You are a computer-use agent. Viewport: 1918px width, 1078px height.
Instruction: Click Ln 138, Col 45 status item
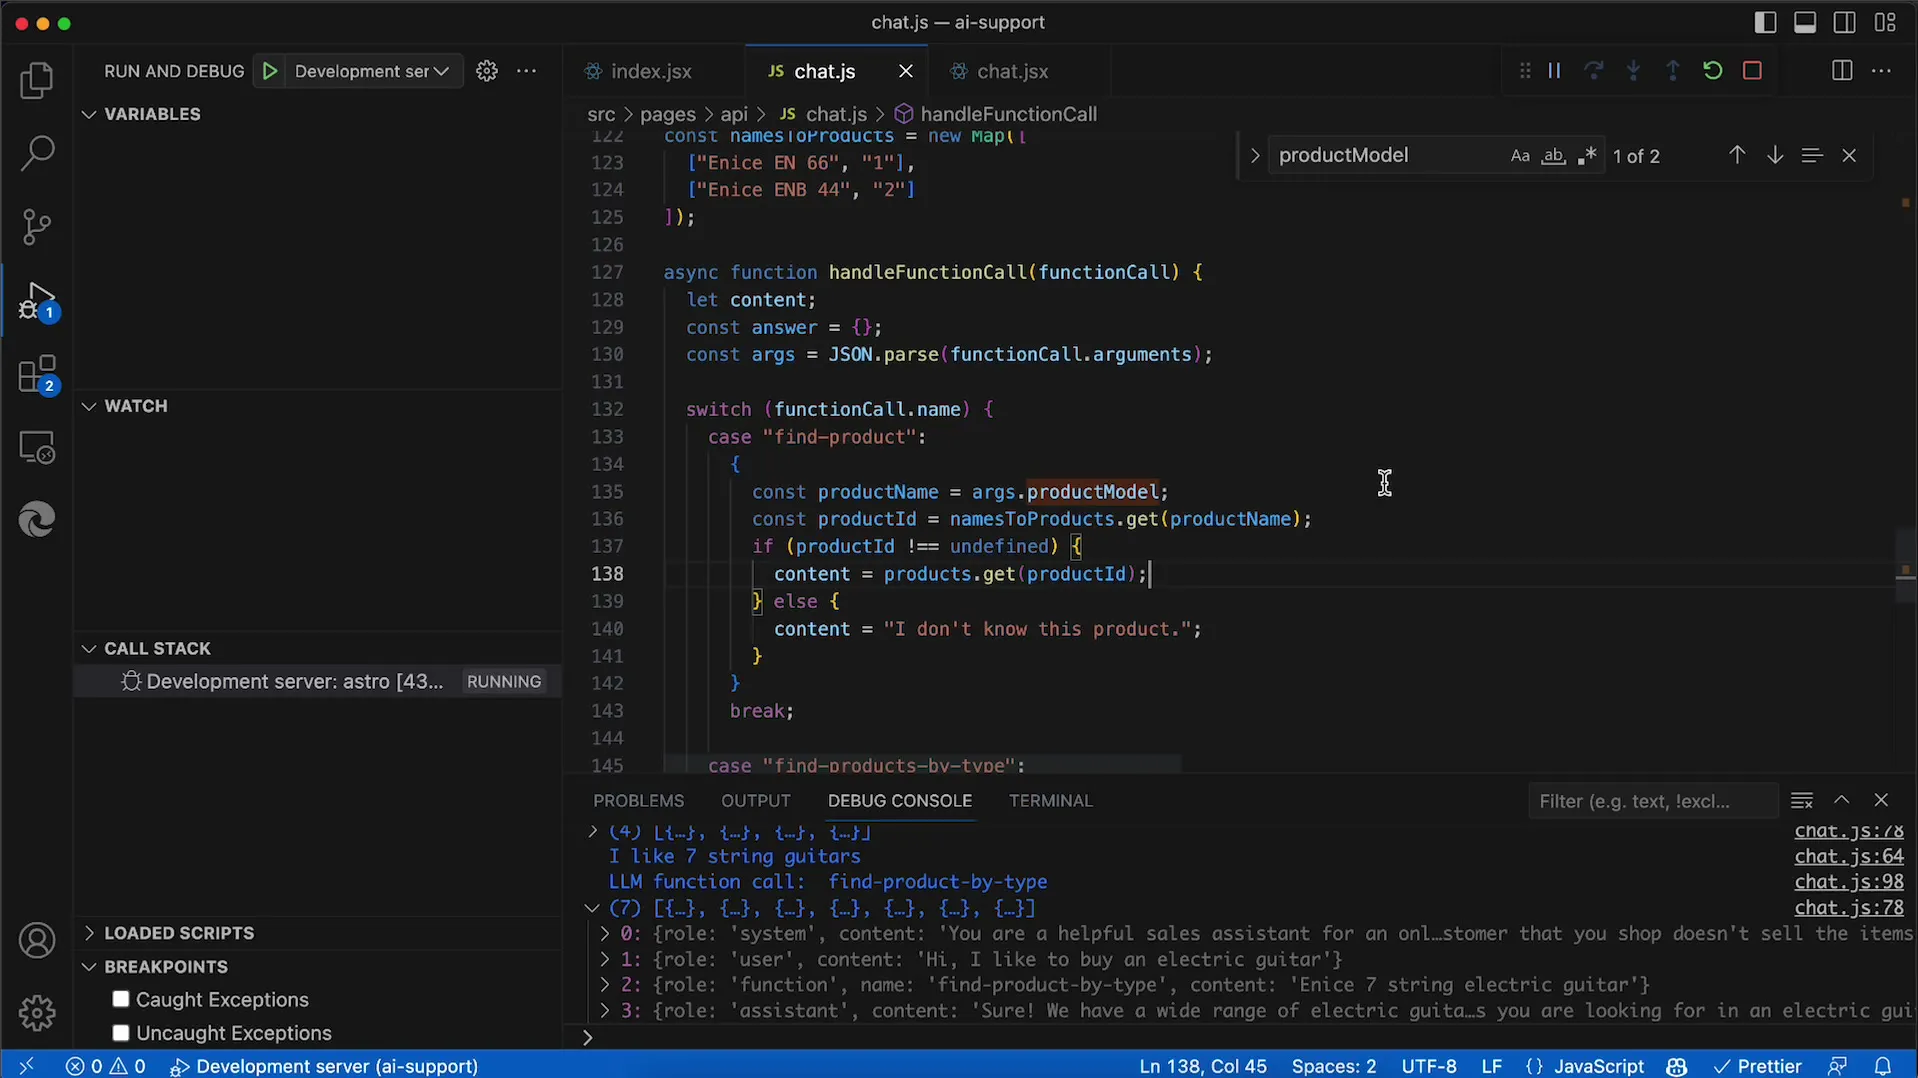pos(1203,1066)
